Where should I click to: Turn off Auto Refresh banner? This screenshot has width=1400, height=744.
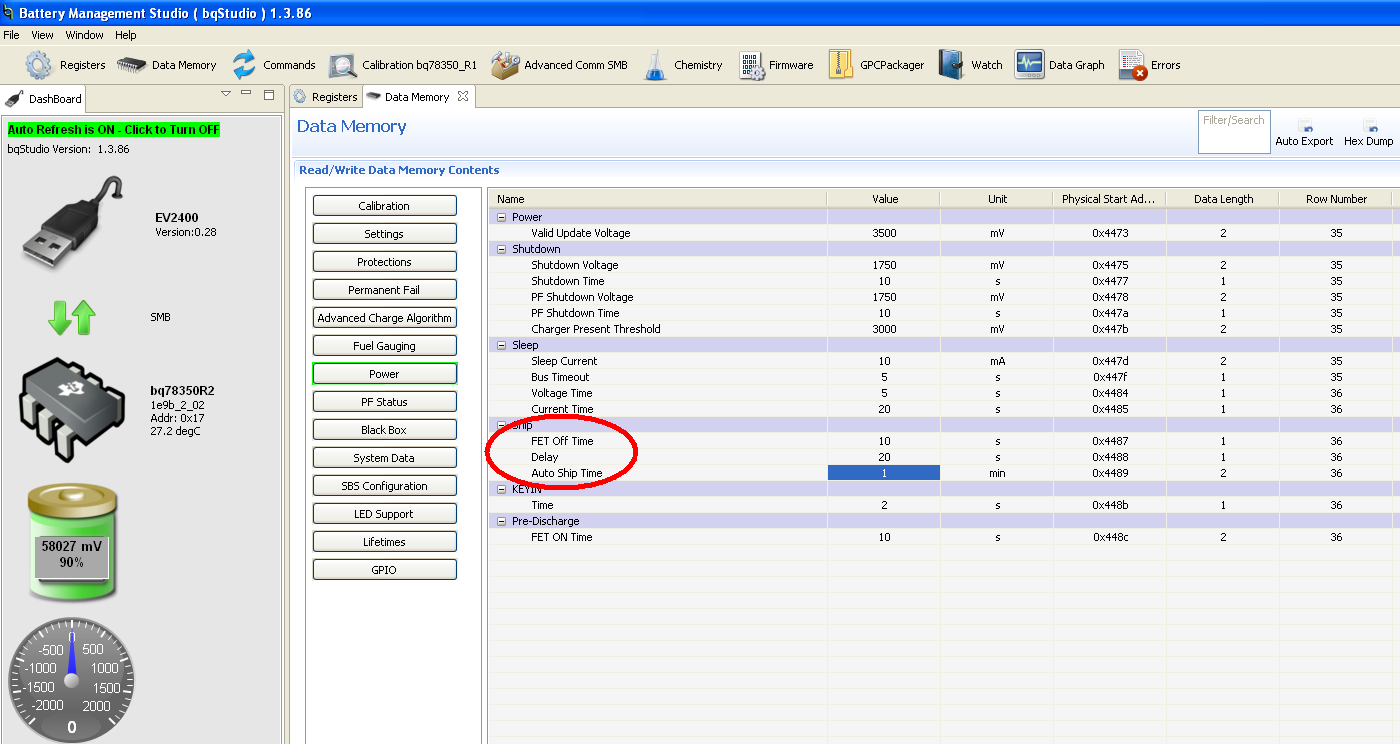113,130
